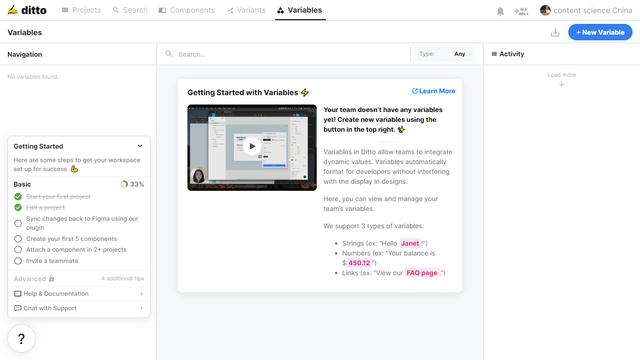Click the ditto logo
640x360 pixels.
pyautogui.click(x=27, y=10)
